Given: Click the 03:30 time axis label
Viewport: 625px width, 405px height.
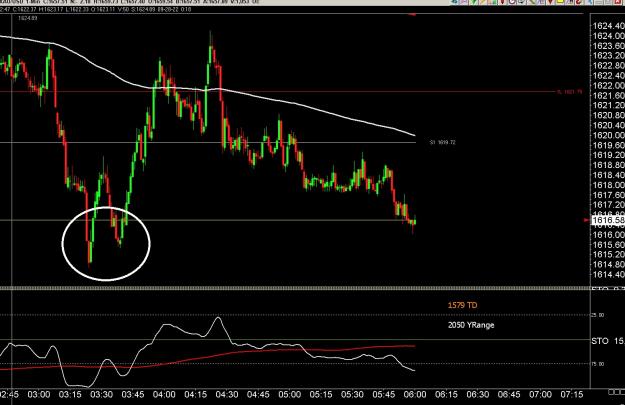Looking at the screenshot, I should 102,395.
